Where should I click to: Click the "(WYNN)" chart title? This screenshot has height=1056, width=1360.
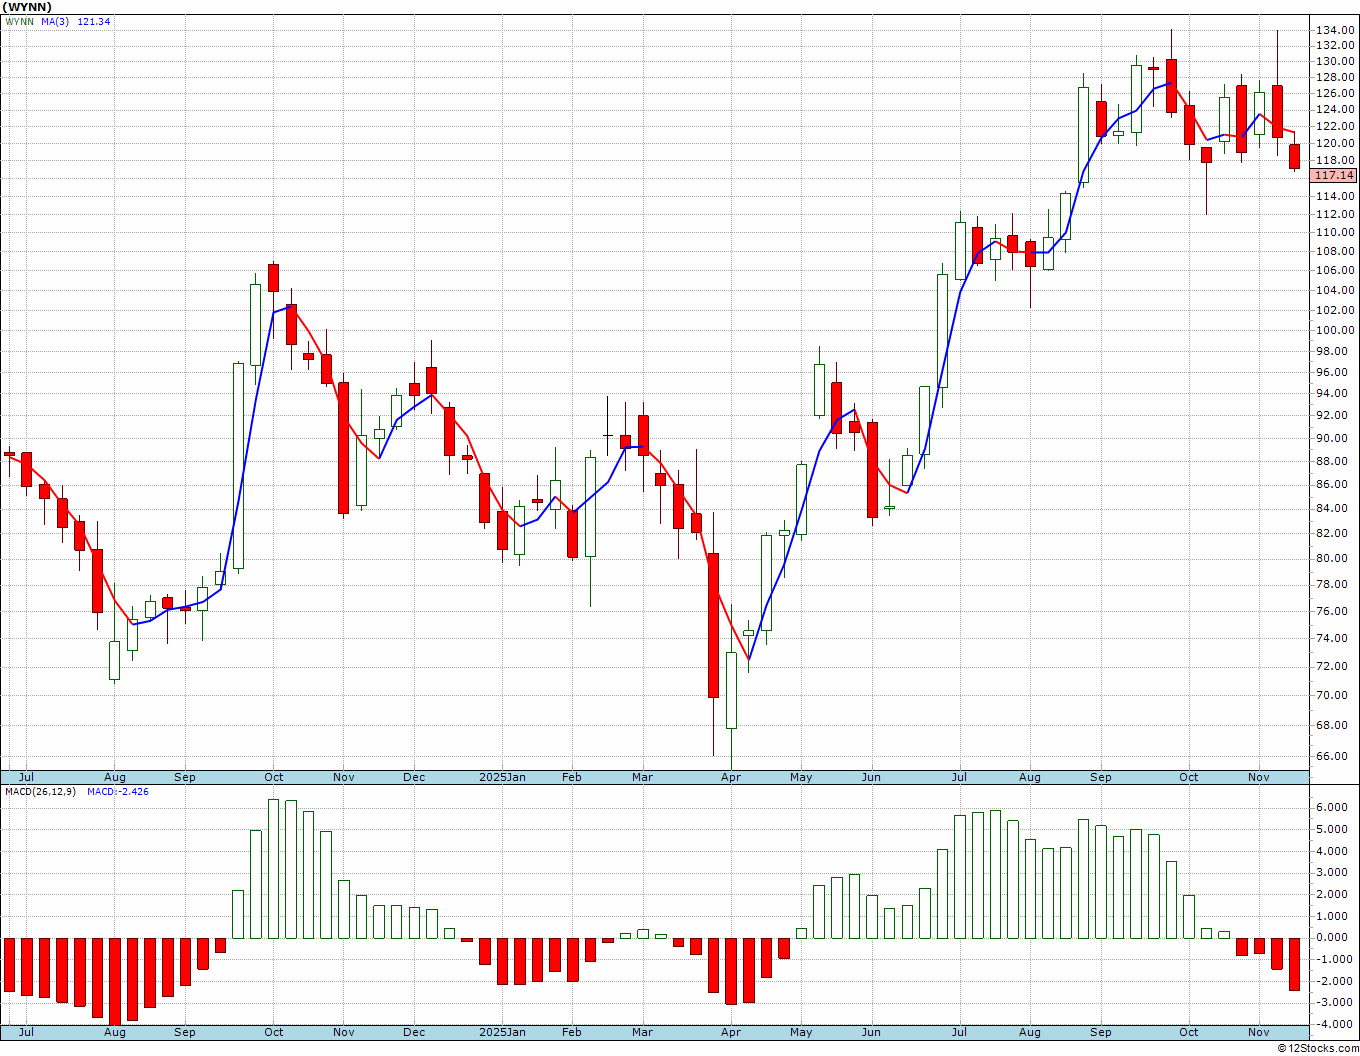click(27, 7)
